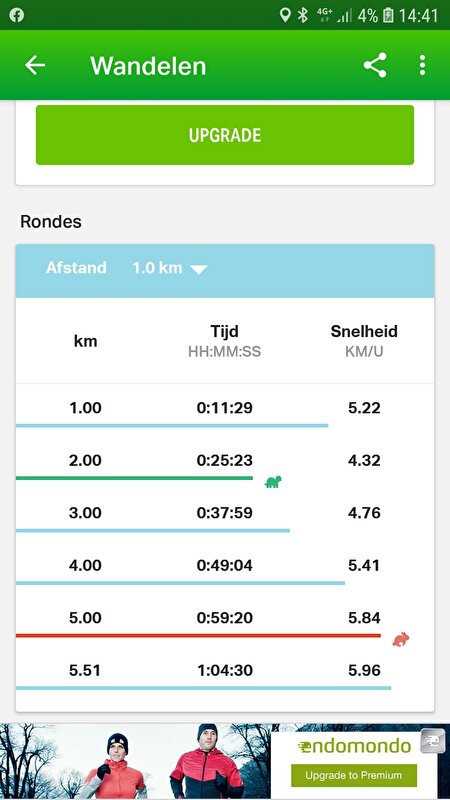This screenshot has height=800, width=450.
Task: Open the three-dot overflow menu
Action: pos(422,65)
